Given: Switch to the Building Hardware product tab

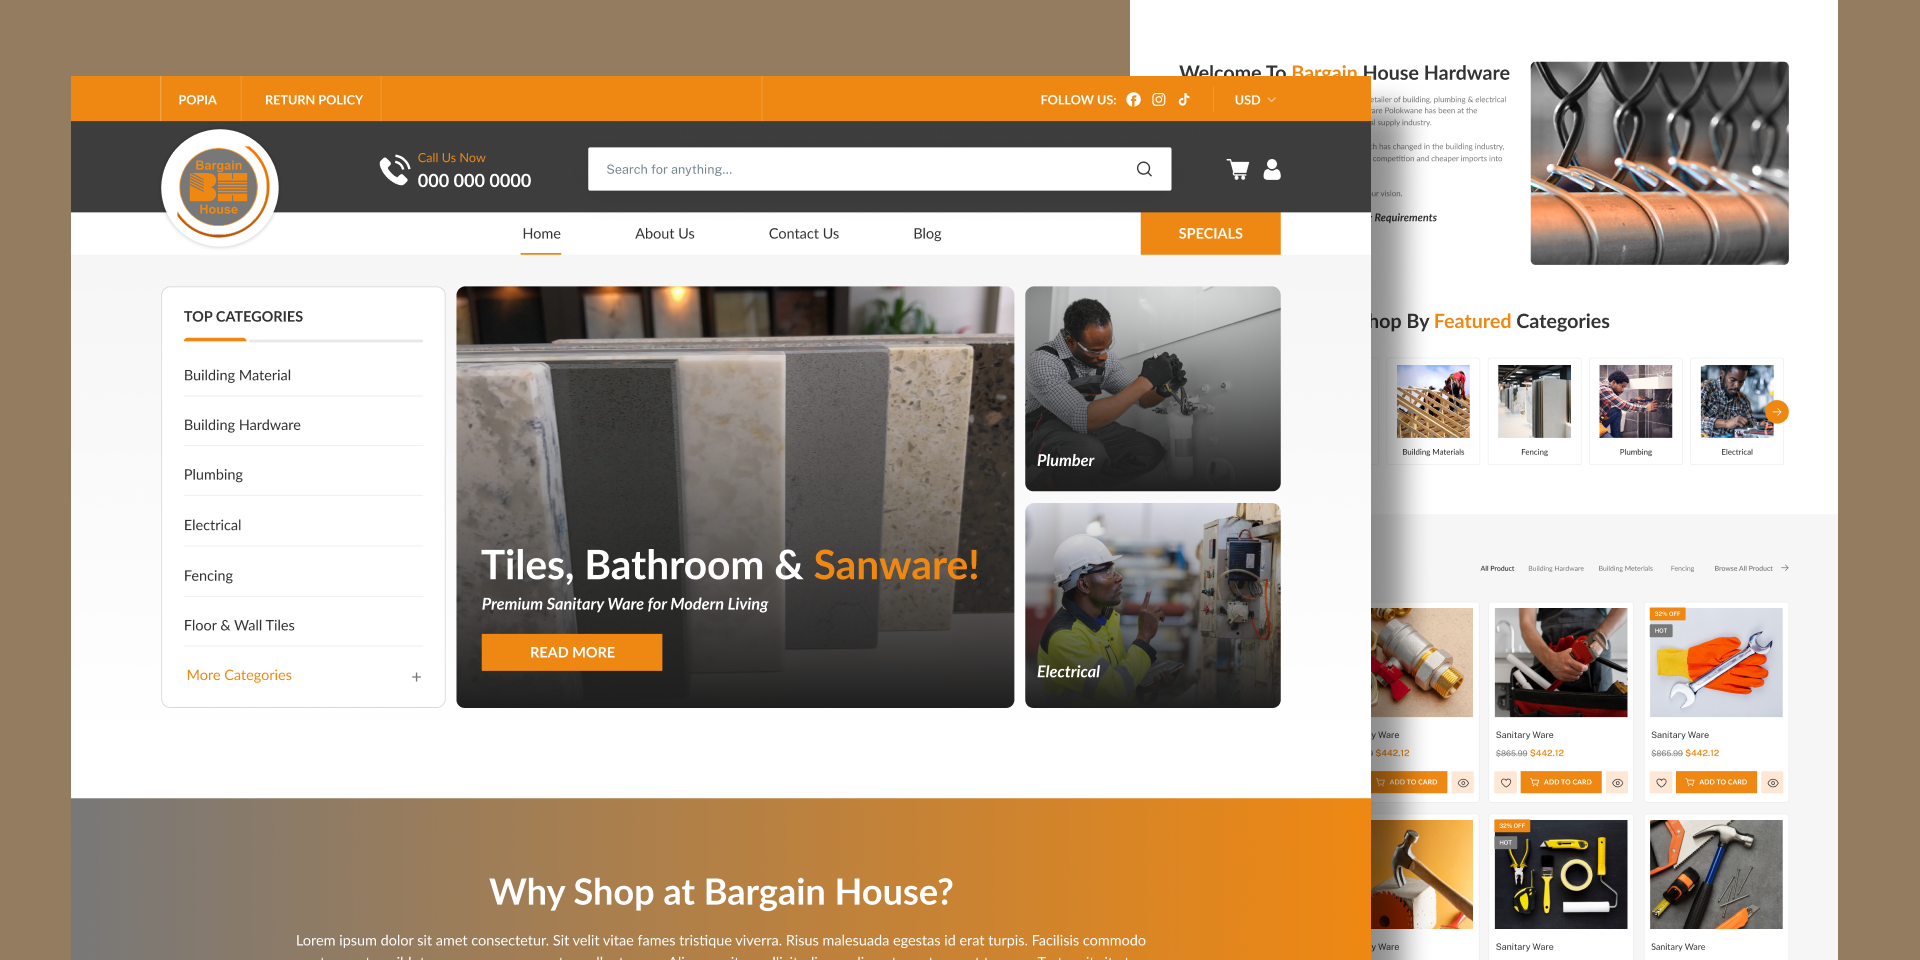Looking at the screenshot, I should [x=1556, y=568].
